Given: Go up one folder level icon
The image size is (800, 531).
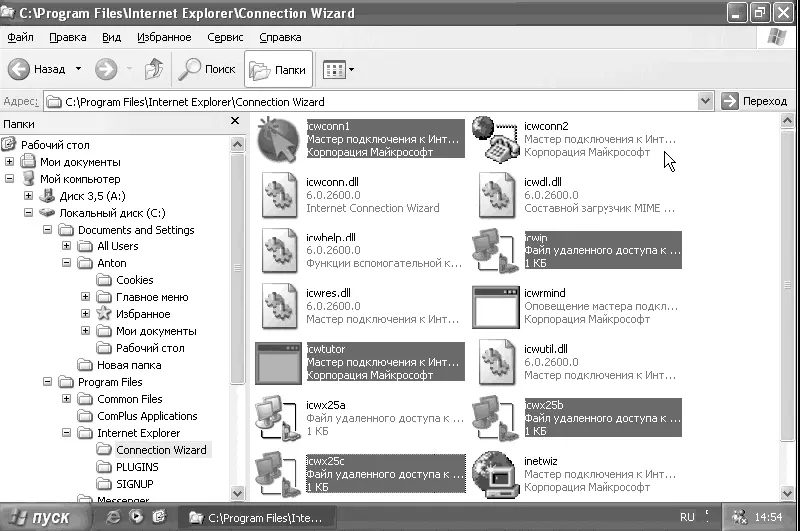Looking at the screenshot, I should click(154, 69).
